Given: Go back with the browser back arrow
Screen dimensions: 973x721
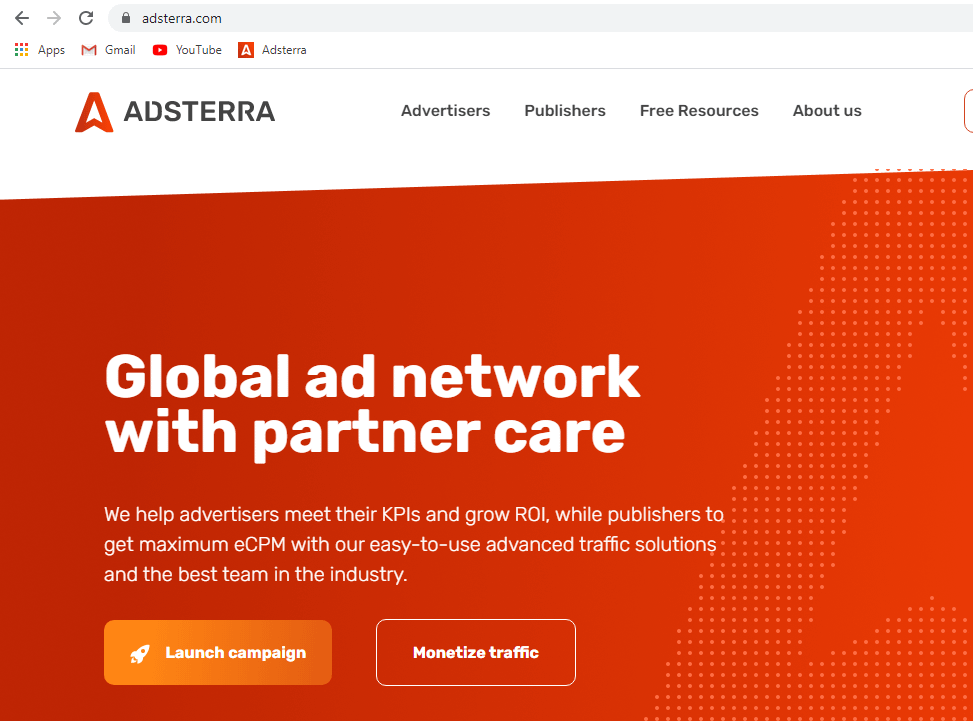Looking at the screenshot, I should tap(22, 18).
